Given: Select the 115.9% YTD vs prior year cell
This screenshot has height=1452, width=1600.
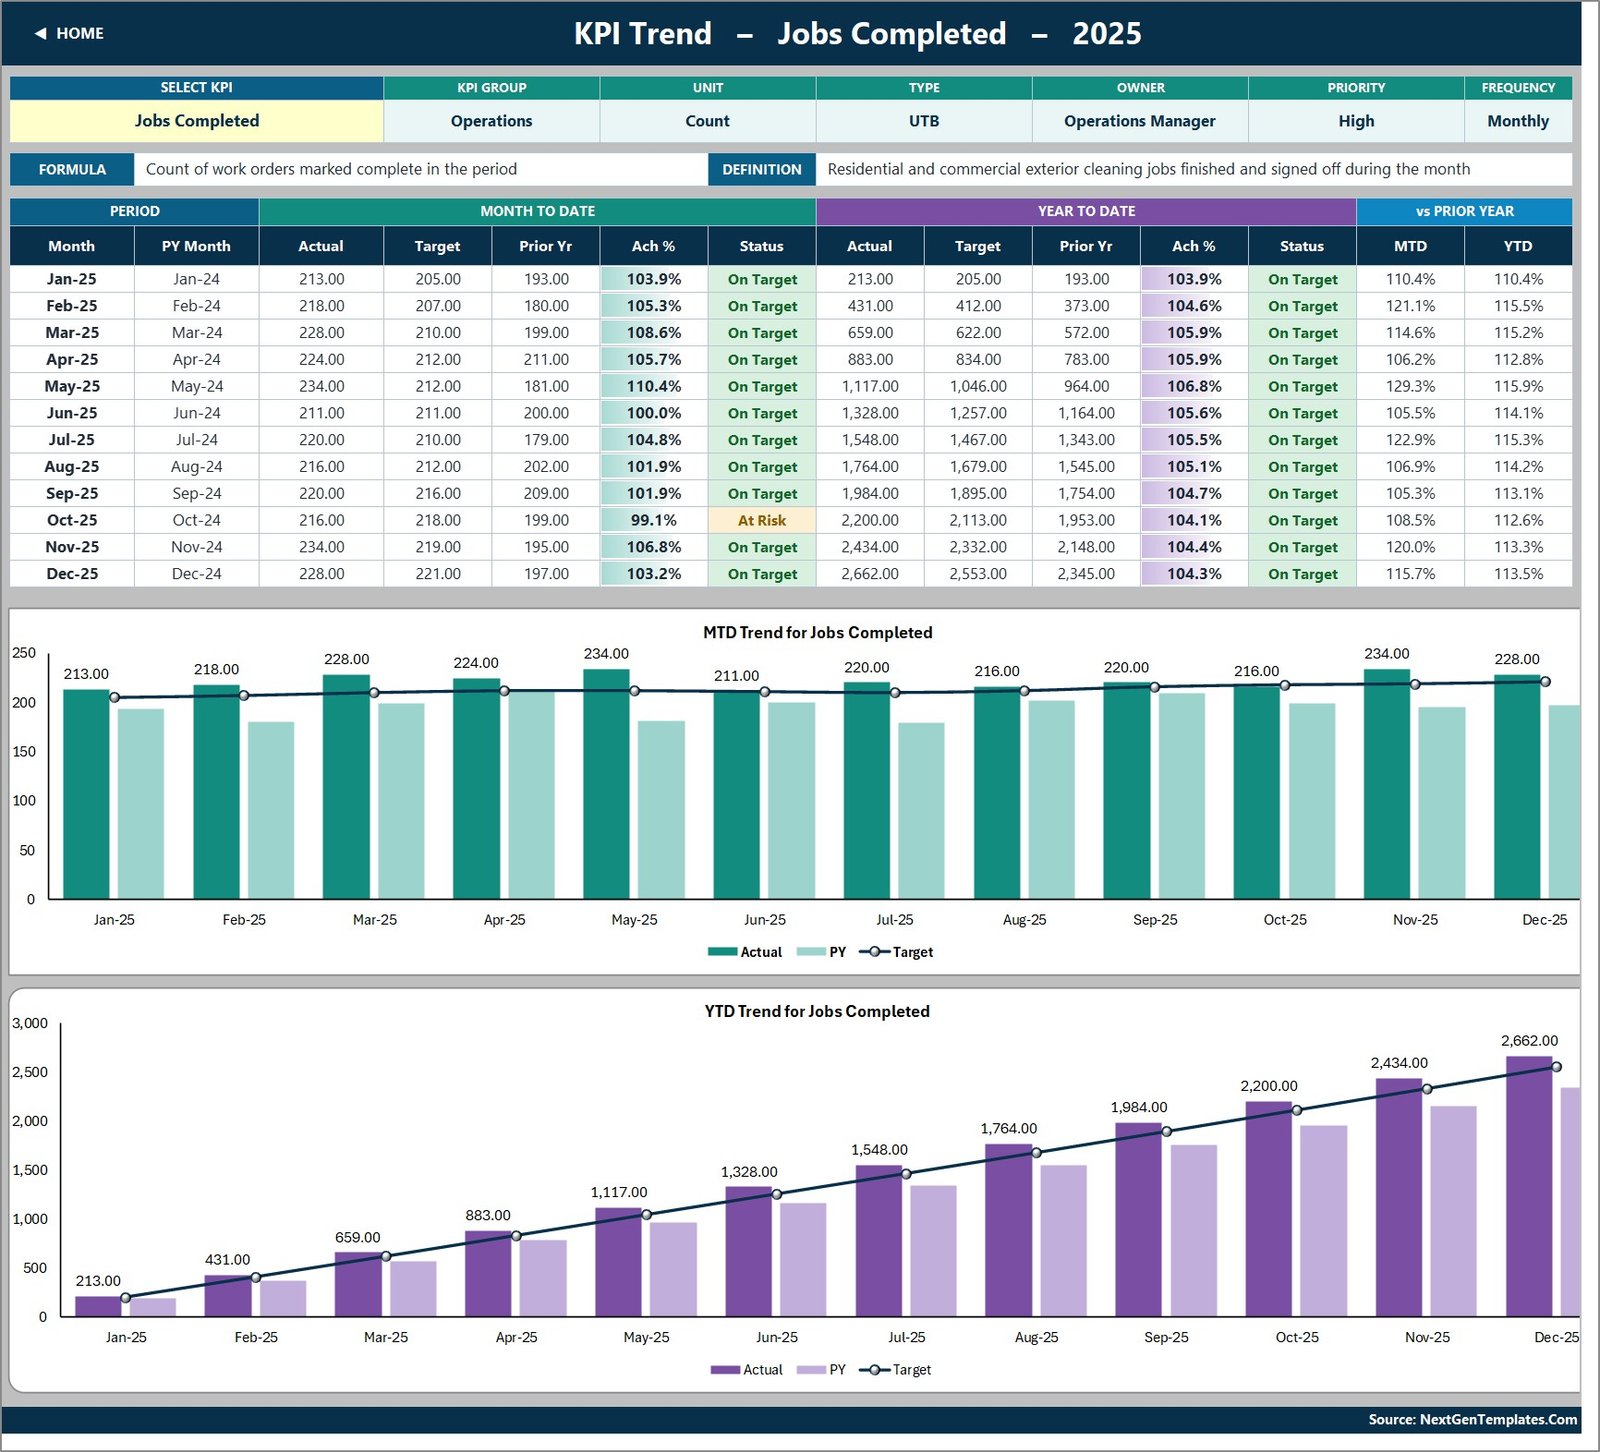Looking at the screenshot, I should (x=1518, y=386).
